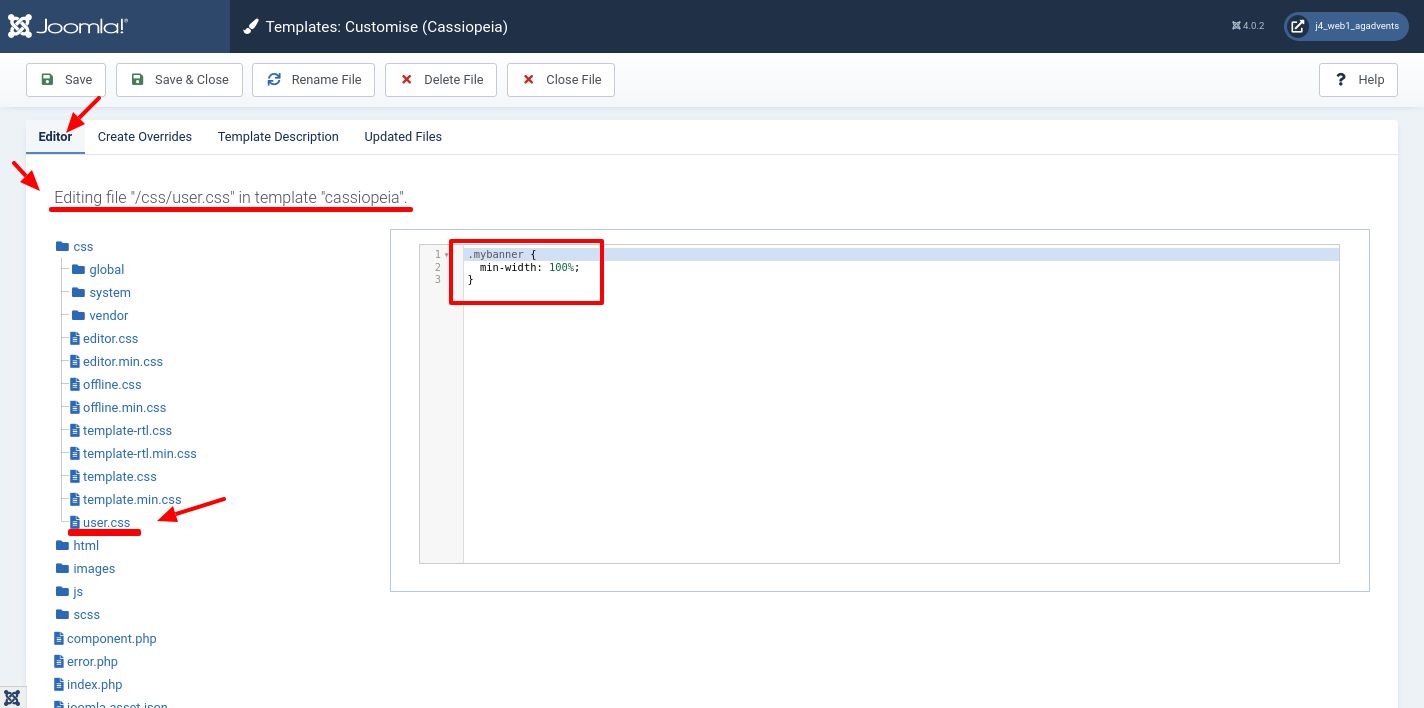Click the folder icon beside css
The height and width of the screenshot is (708, 1424).
[62, 246]
